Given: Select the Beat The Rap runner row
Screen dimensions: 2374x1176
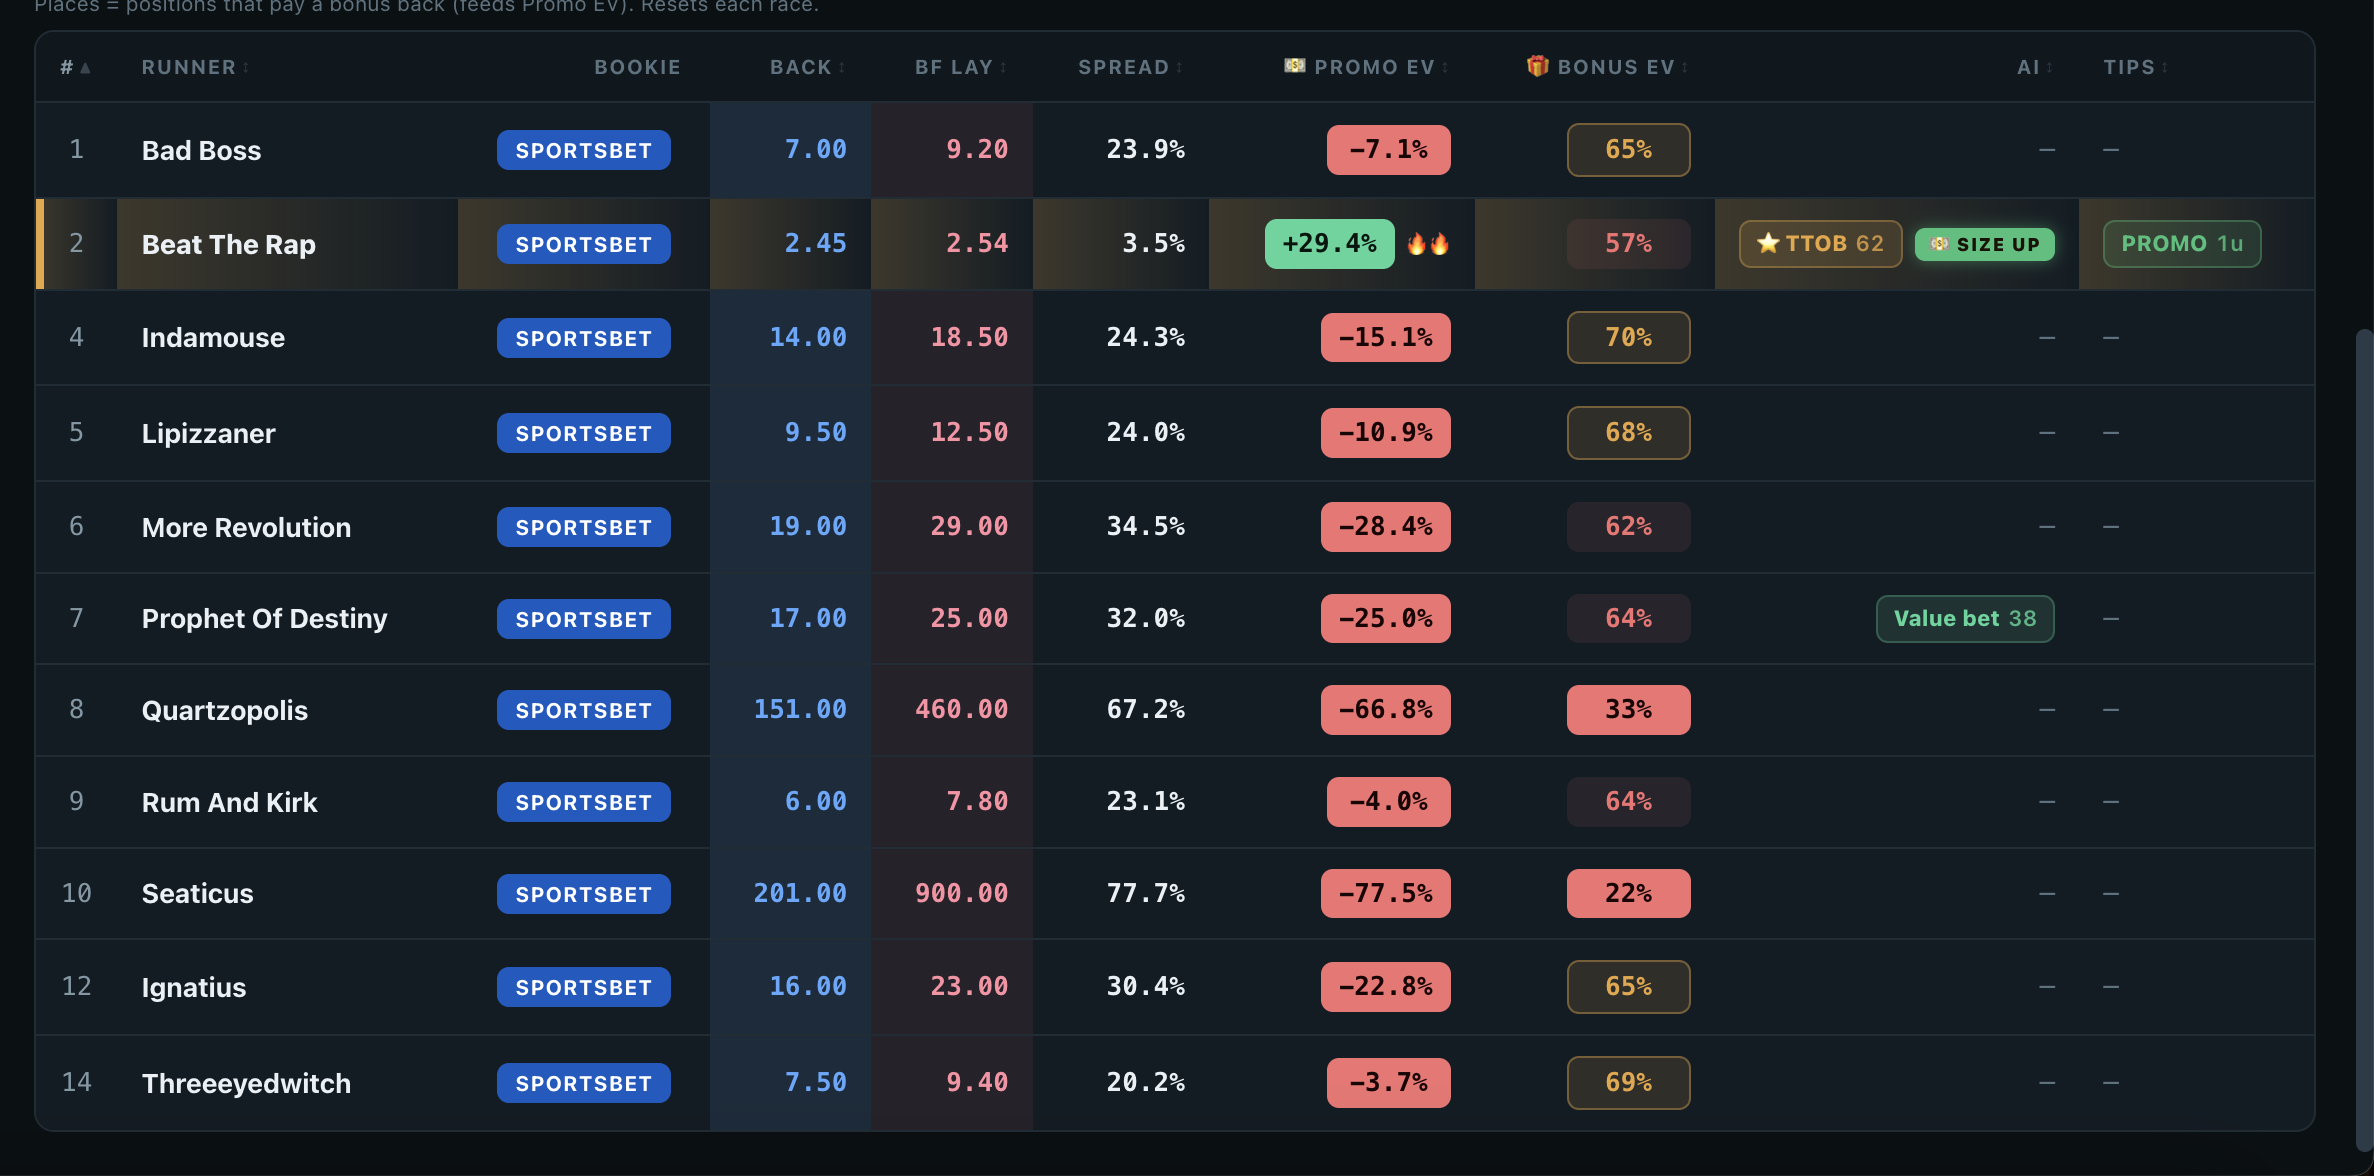Looking at the screenshot, I should (1175, 244).
